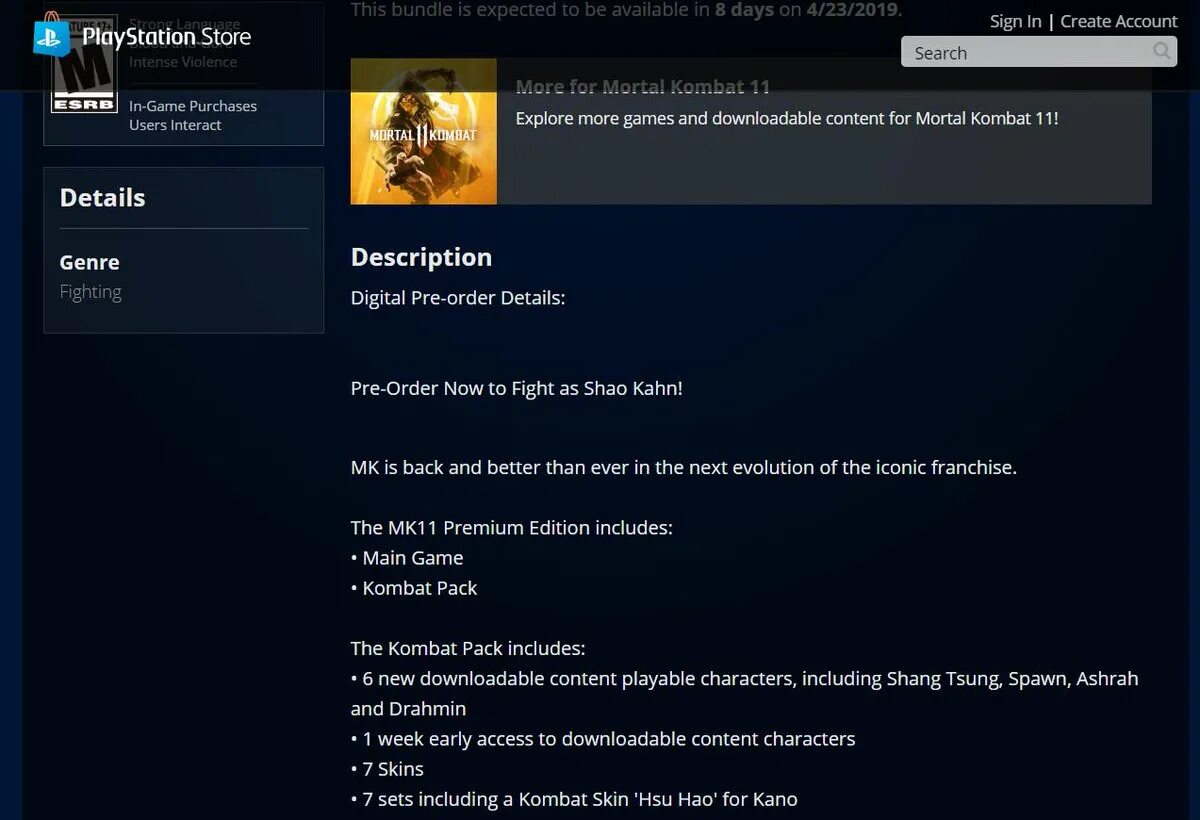Click the Description section heading
The width and height of the screenshot is (1200, 820).
click(x=421, y=257)
